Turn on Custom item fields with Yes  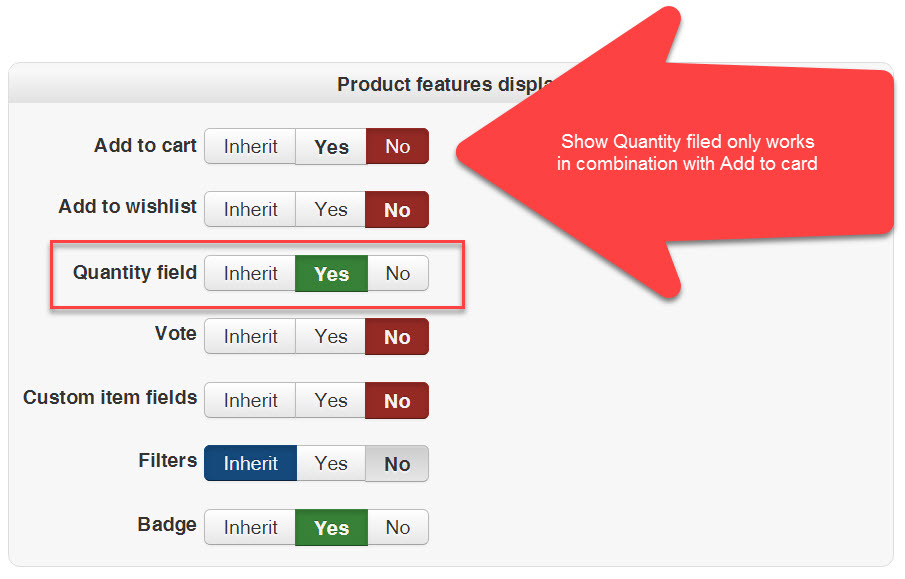click(331, 400)
